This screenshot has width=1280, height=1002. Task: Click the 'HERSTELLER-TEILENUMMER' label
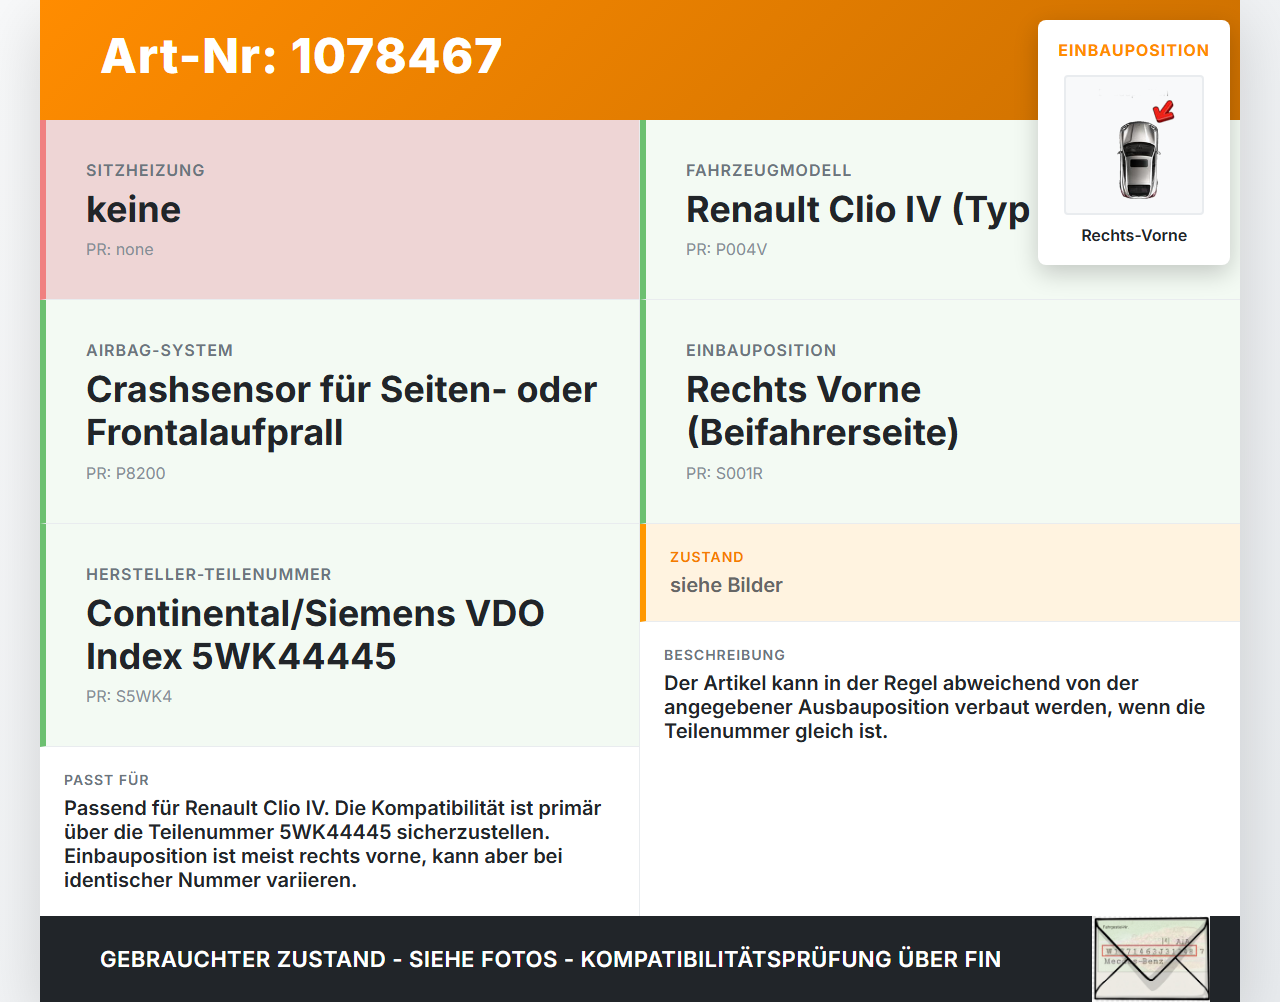(209, 574)
